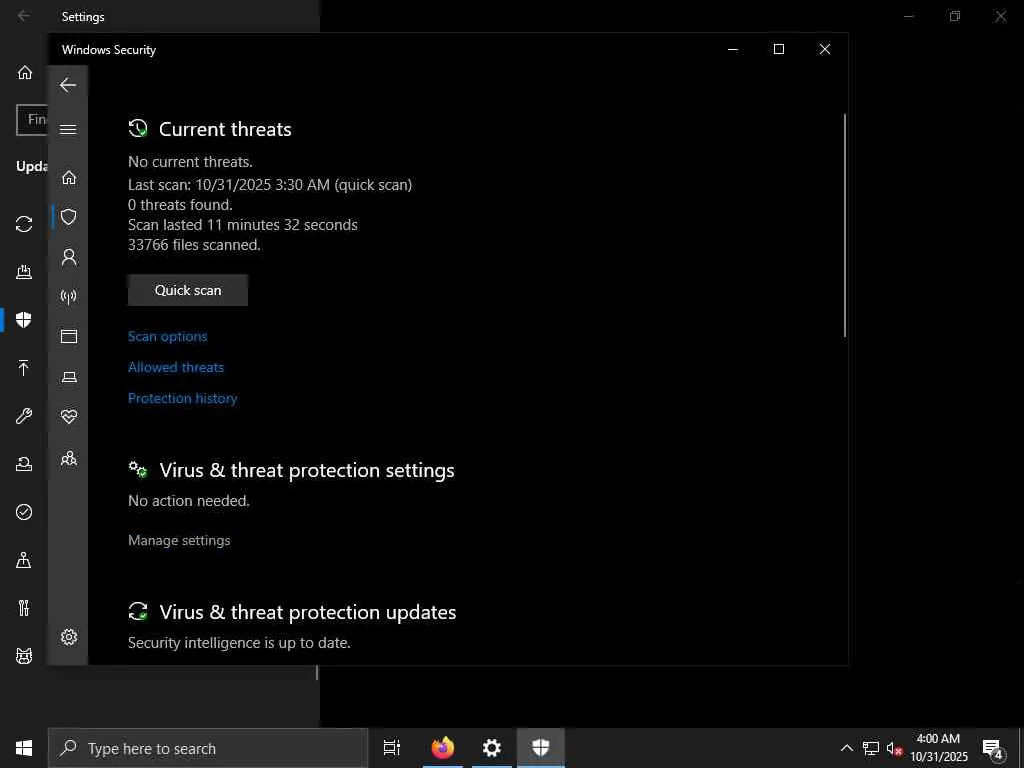Image resolution: width=1024 pixels, height=768 pixels.
Task: Open Allowed threats link
Action: click(176, 367)
